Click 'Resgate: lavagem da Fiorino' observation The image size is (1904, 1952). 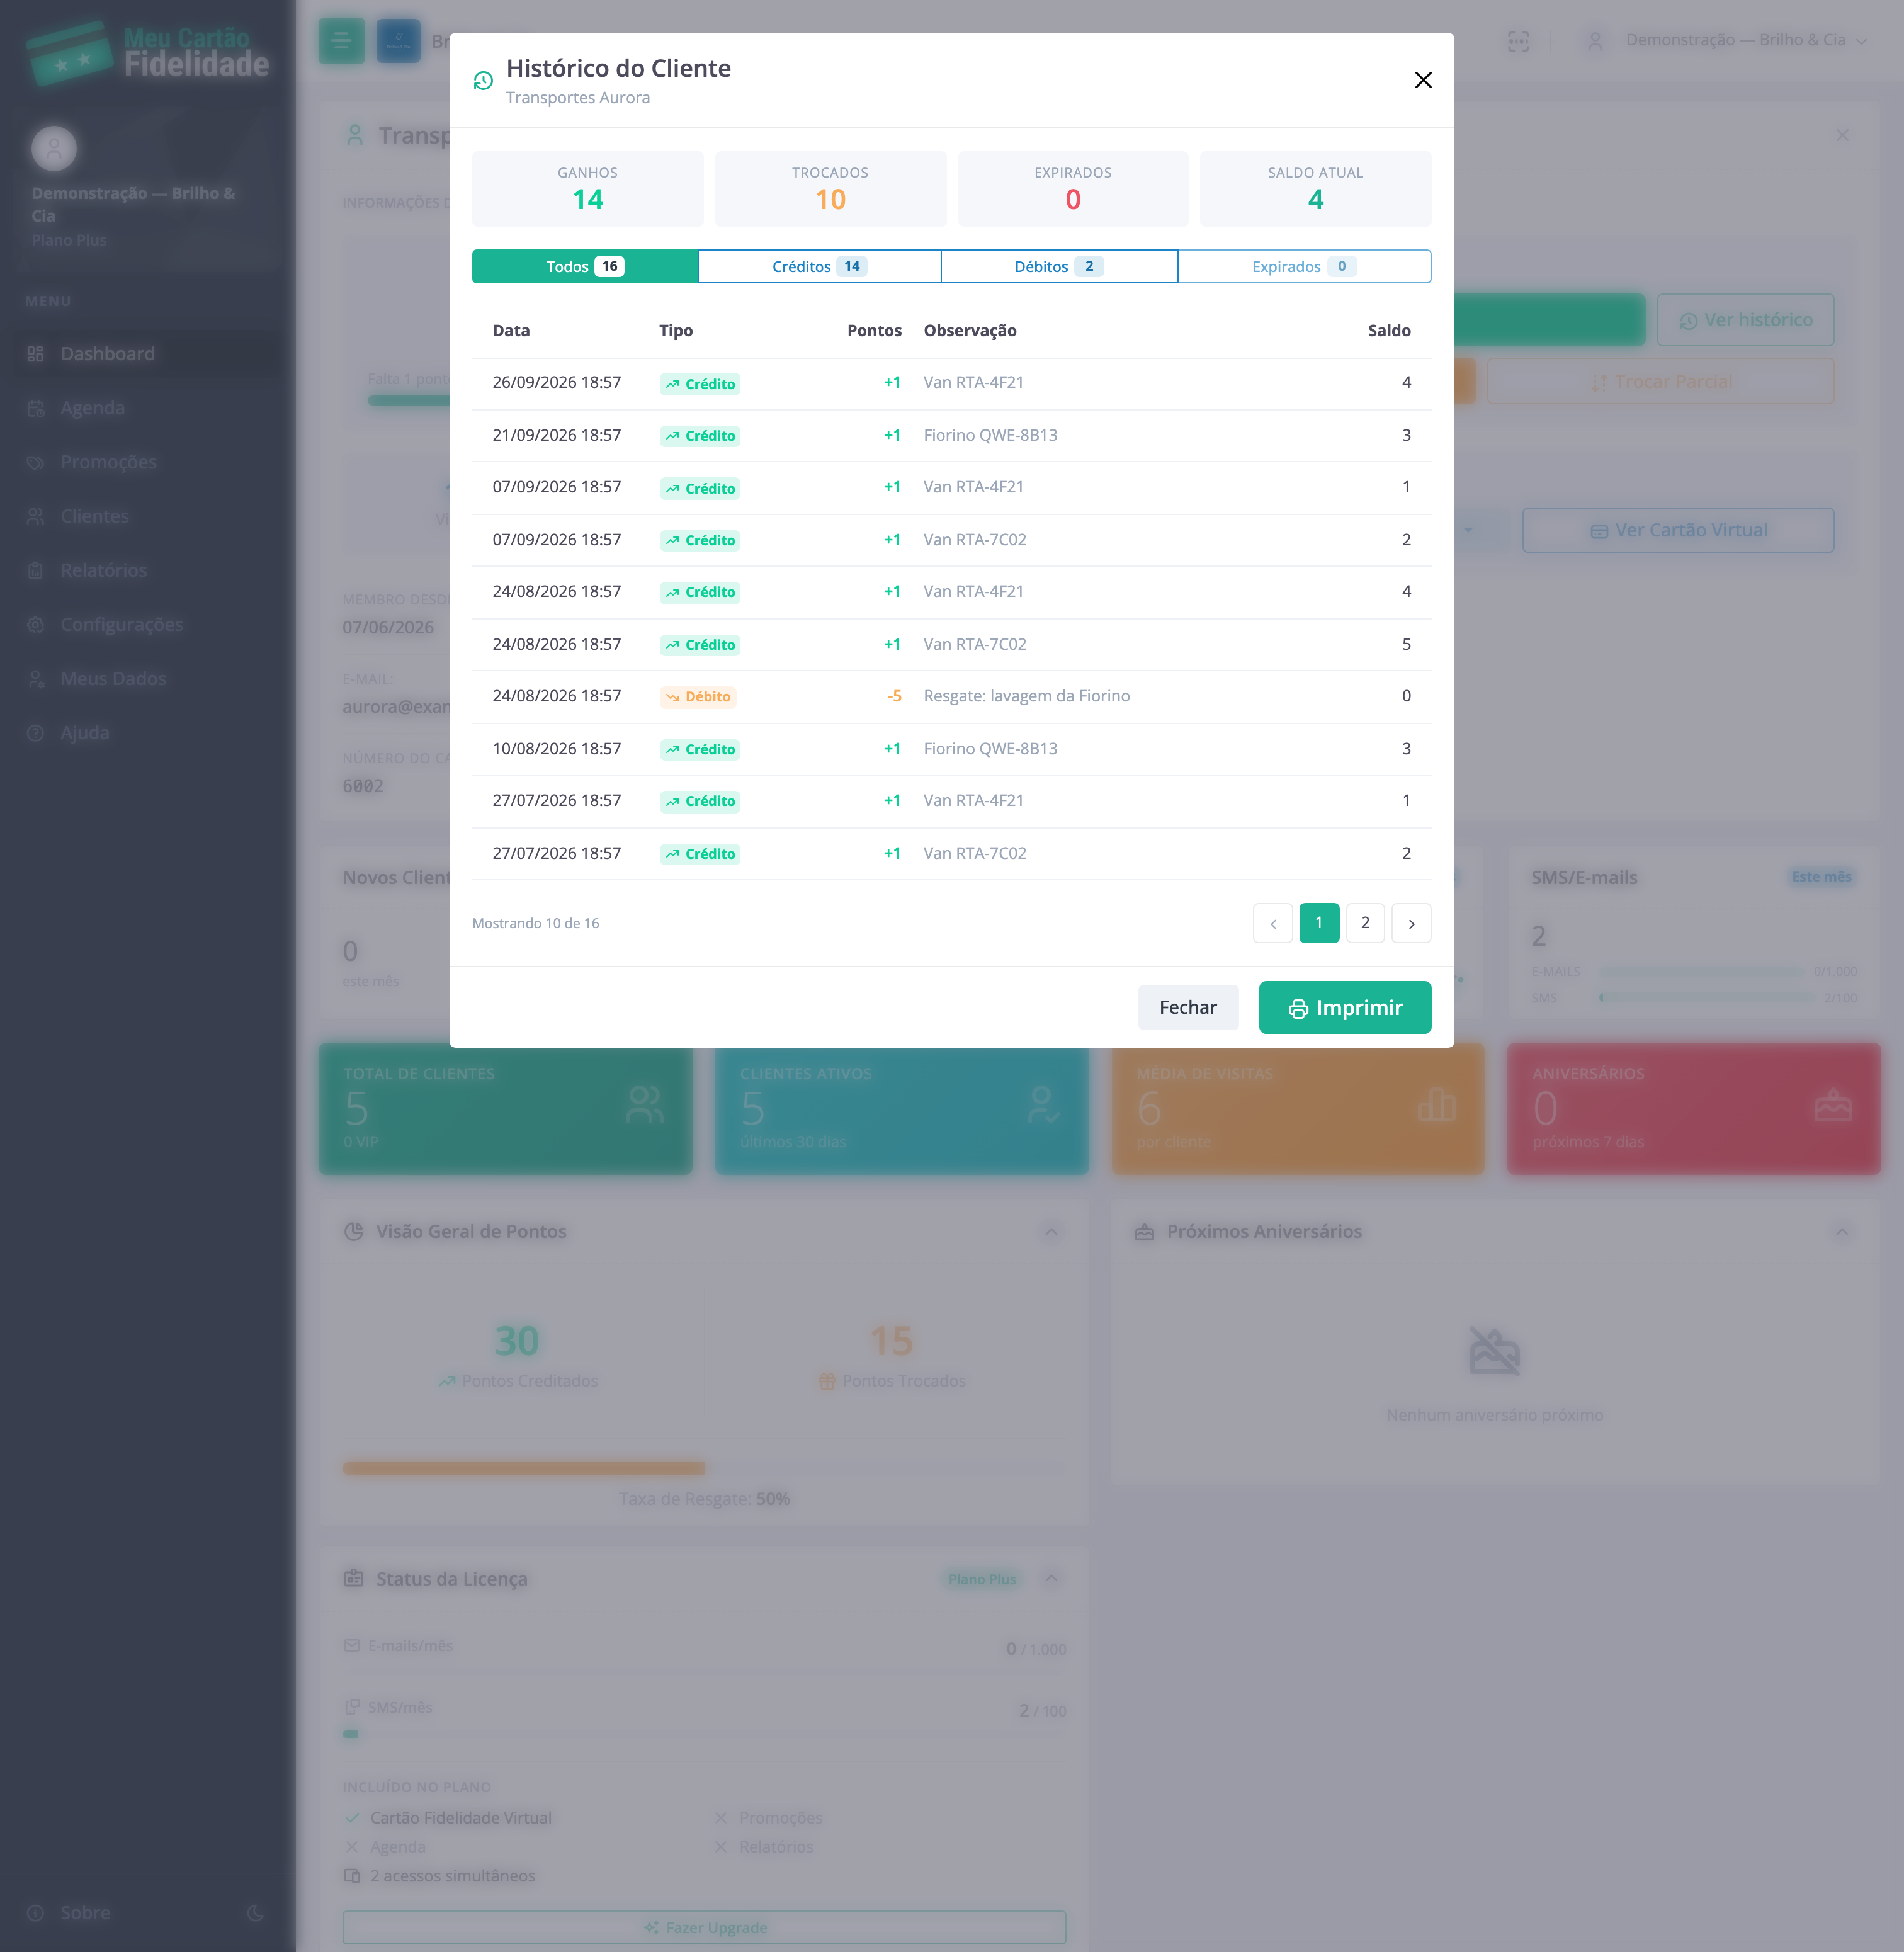[1026, 696]
